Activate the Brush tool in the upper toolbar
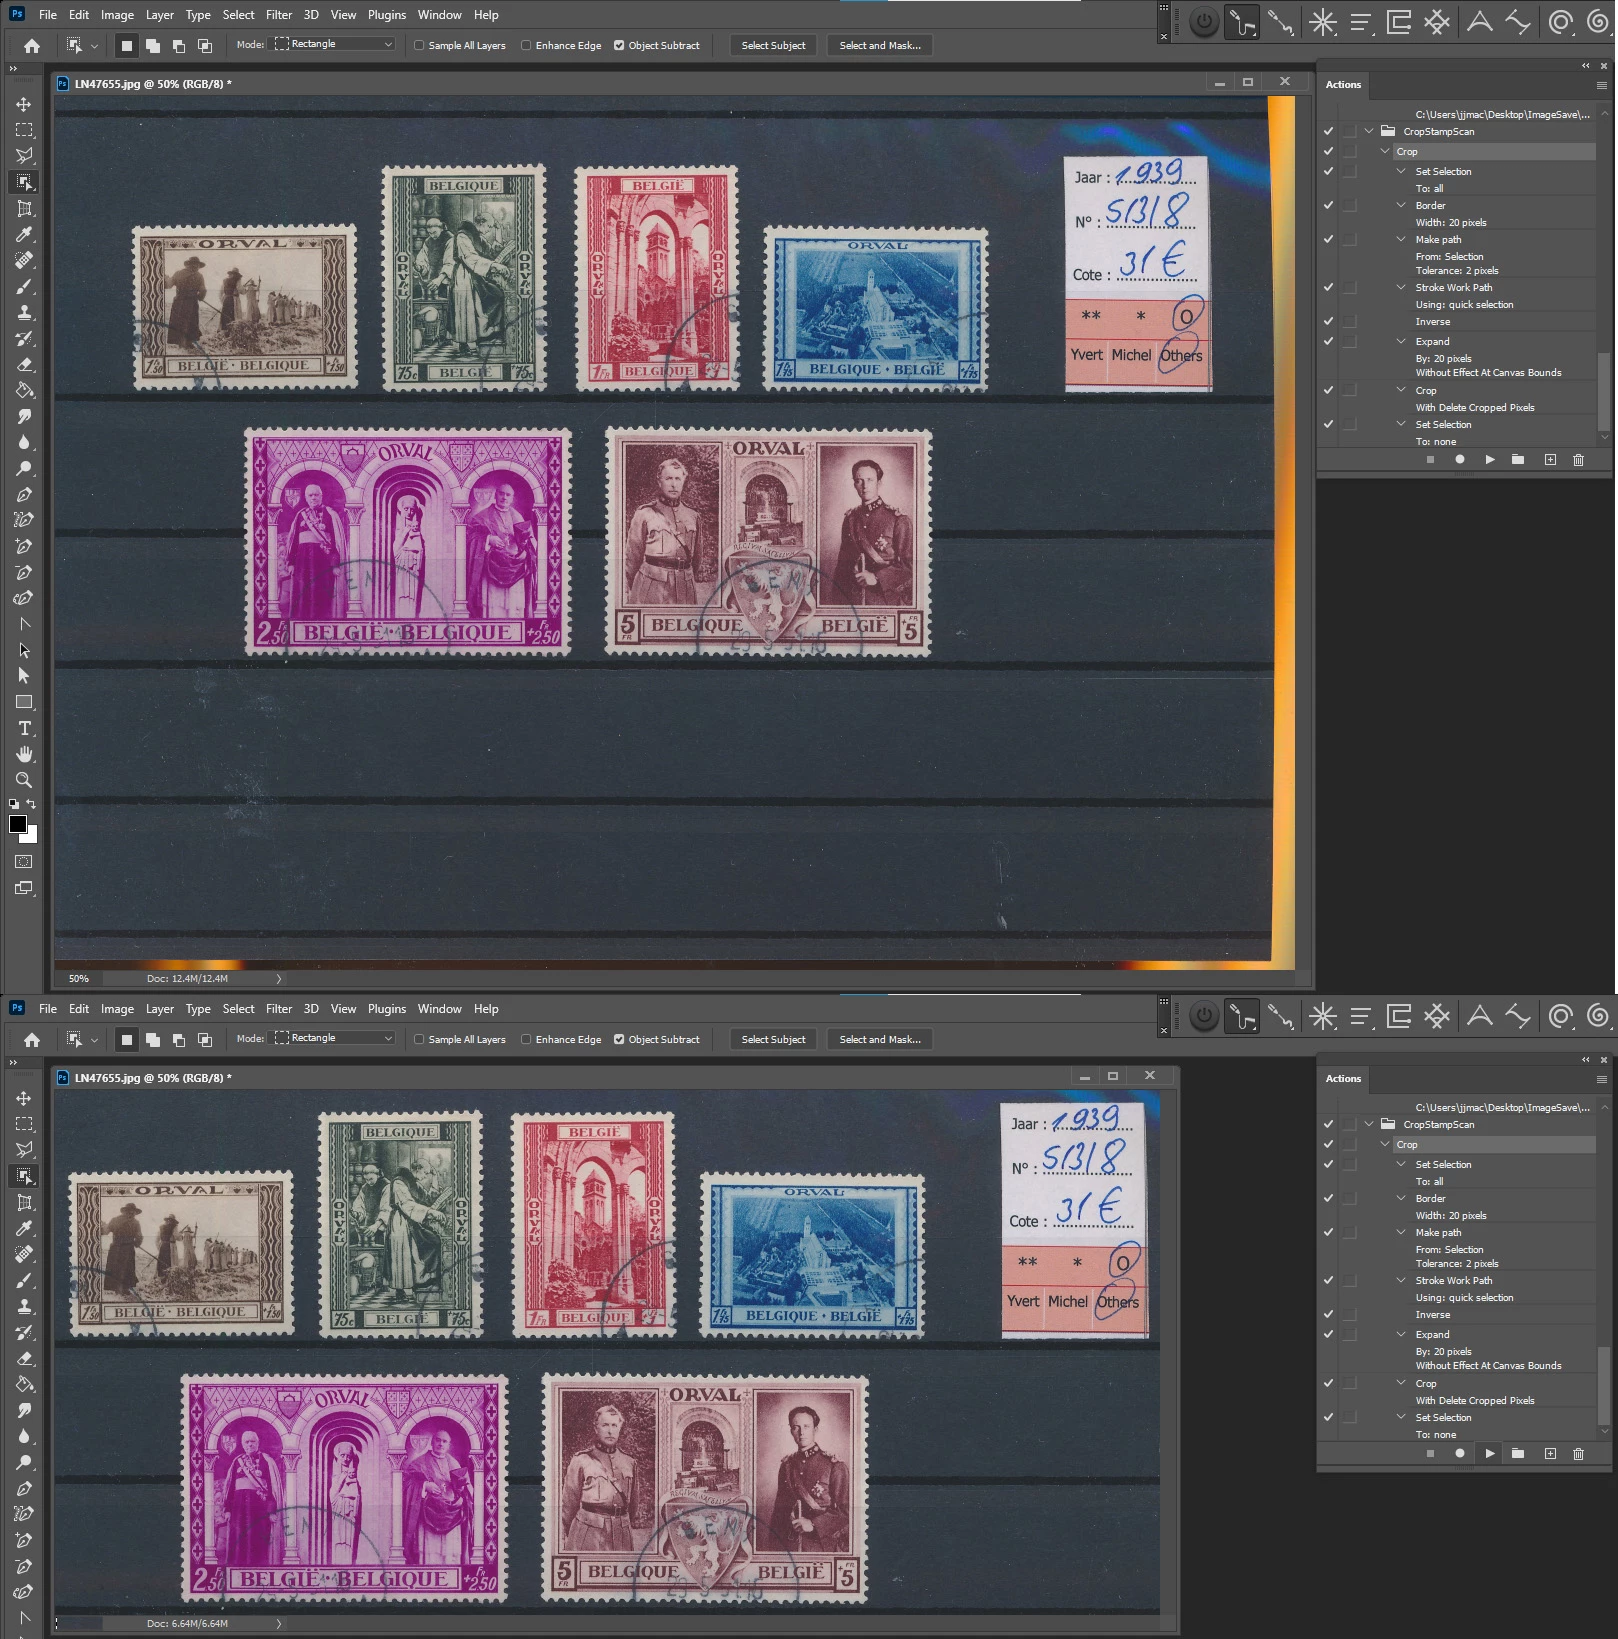Image resolution: width=1618 pixels, height=1639 pixels. click(x=24, y=286)
